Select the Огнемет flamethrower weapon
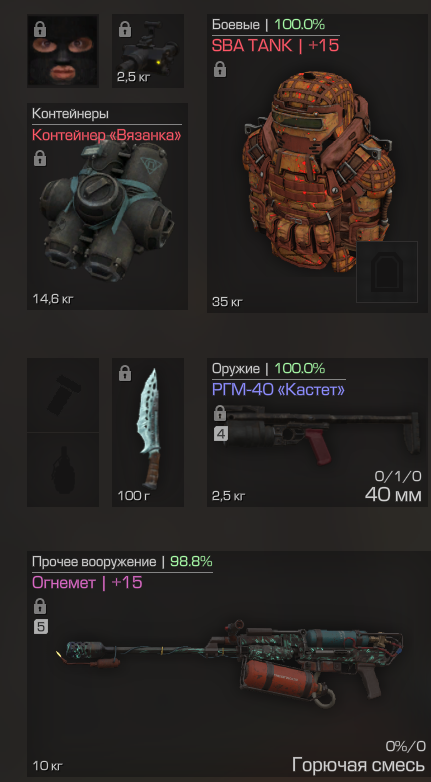This screenshot has width=431, height=782. (228, 663)
